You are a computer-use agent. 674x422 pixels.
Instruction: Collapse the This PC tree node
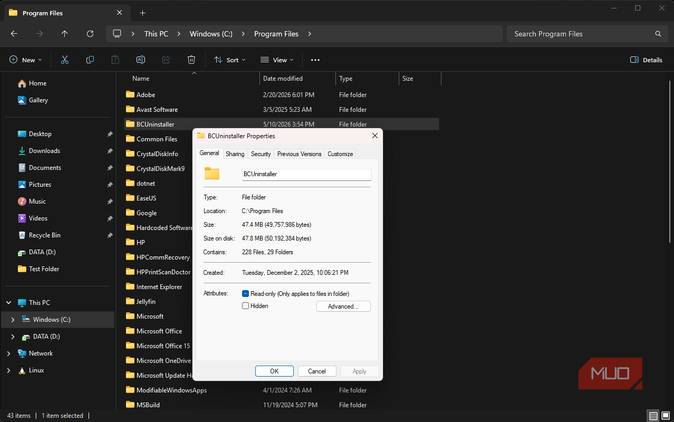[x=9, y=303]
